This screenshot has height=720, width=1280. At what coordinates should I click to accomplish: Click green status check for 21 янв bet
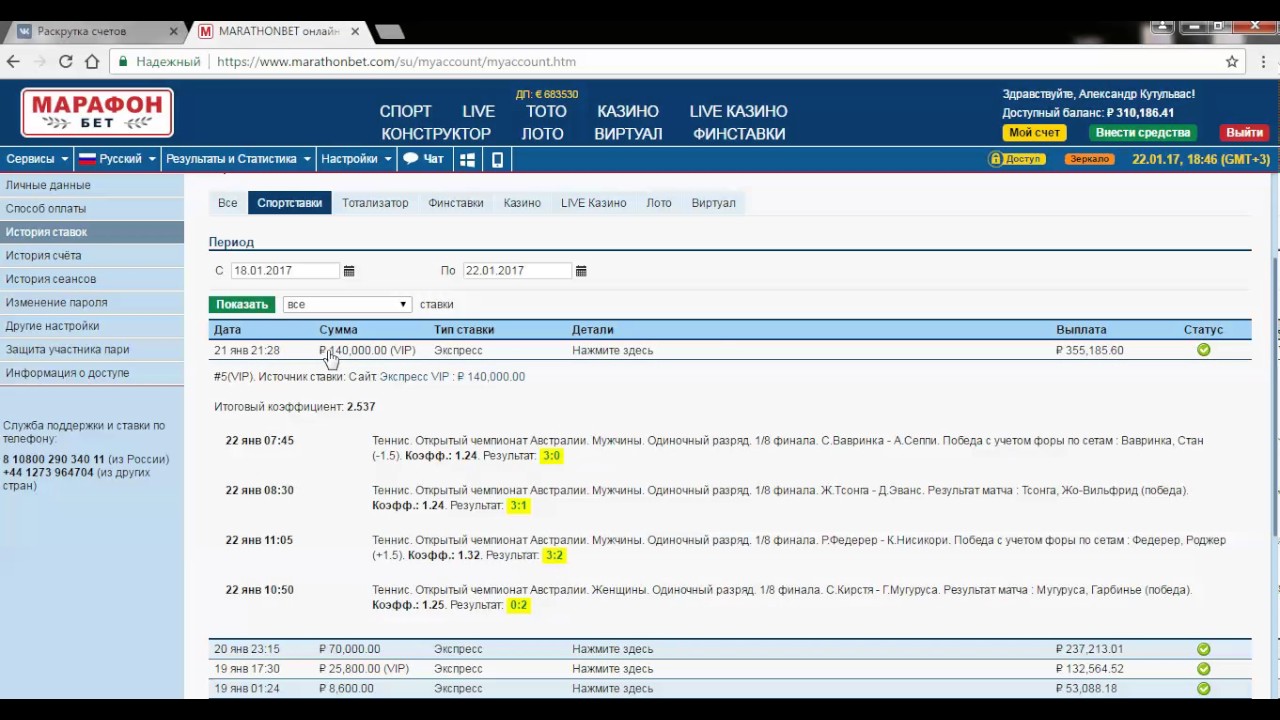[x=1203, y=350]
